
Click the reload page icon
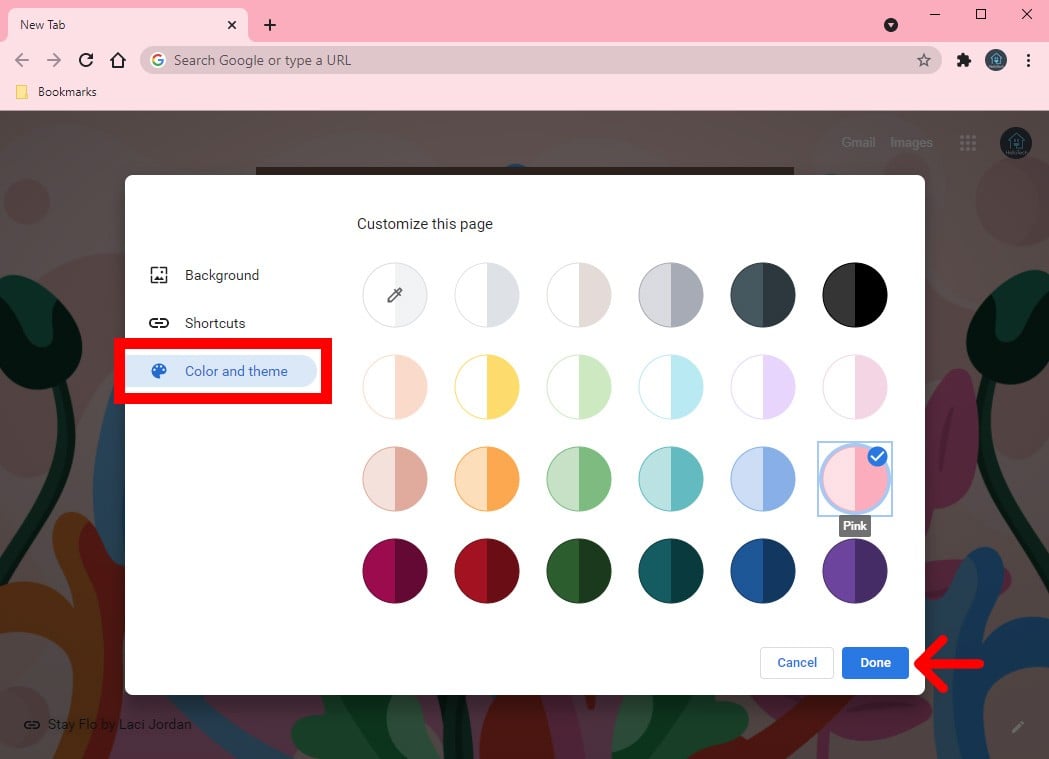pyautogui.click(x=86, y=60)
